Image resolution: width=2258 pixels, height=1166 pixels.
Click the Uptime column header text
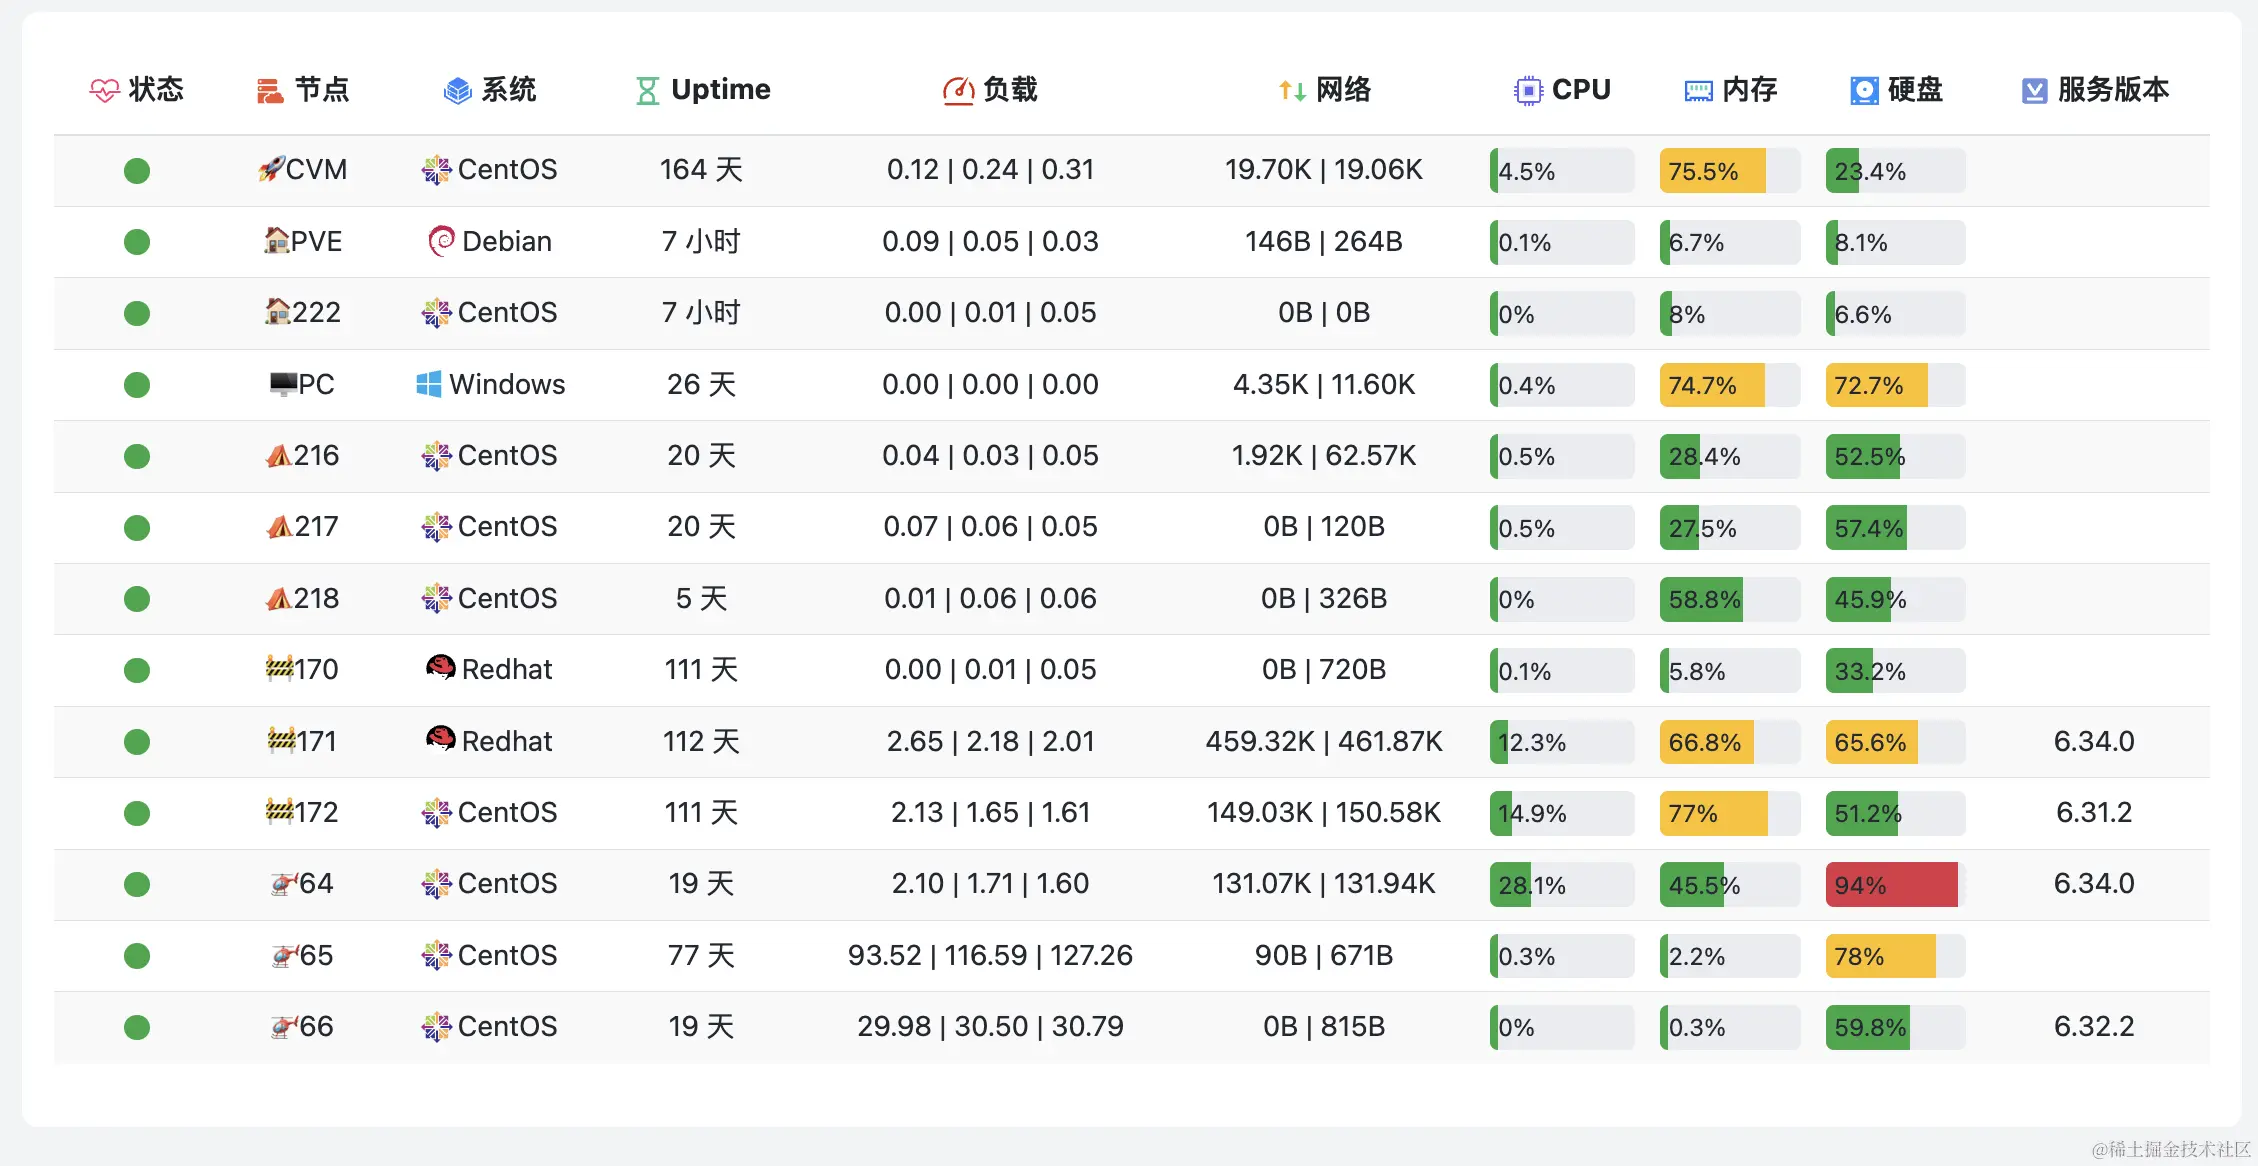coord(720,90)
